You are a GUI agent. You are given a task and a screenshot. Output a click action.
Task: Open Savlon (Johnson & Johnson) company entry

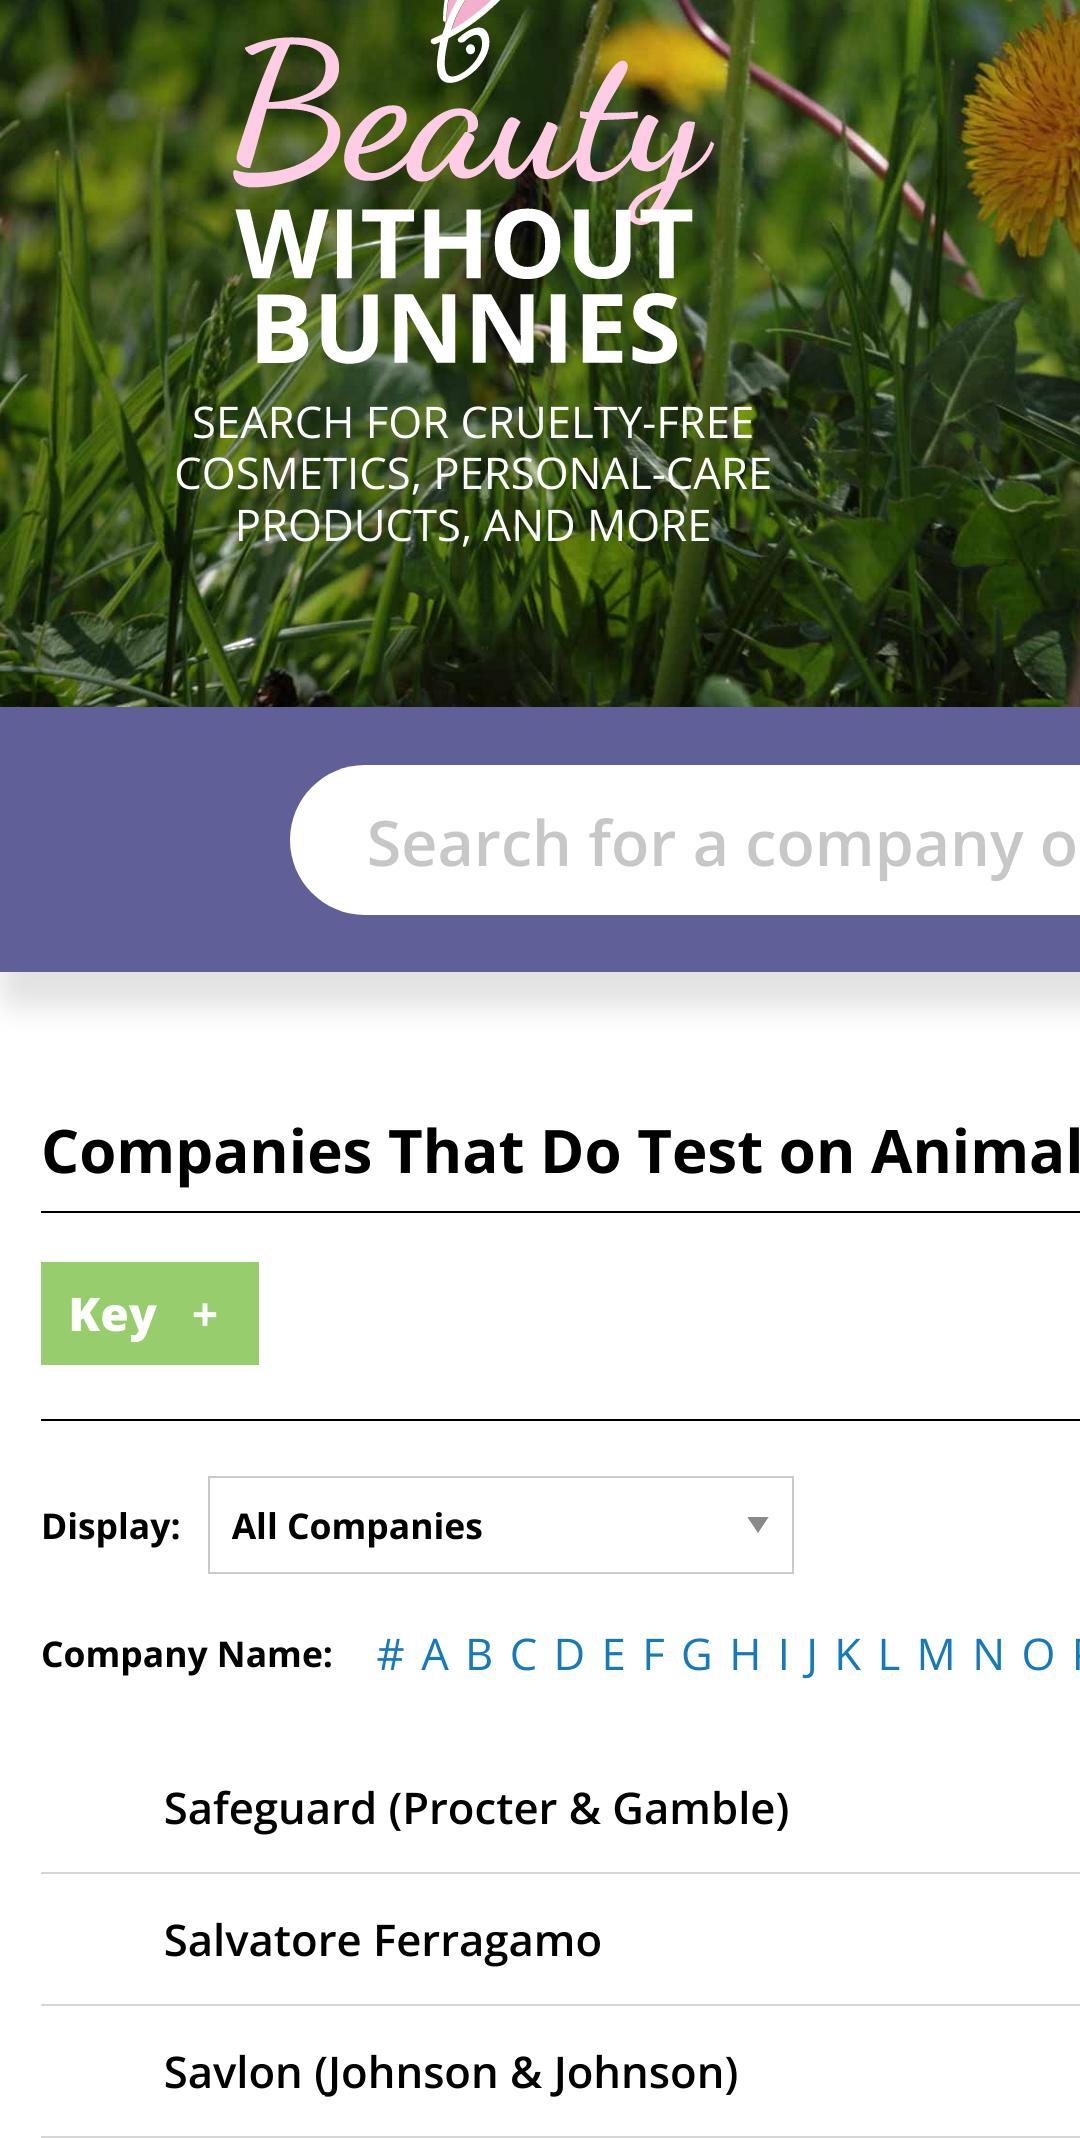pyautogui.click(x=450, y=2071)
